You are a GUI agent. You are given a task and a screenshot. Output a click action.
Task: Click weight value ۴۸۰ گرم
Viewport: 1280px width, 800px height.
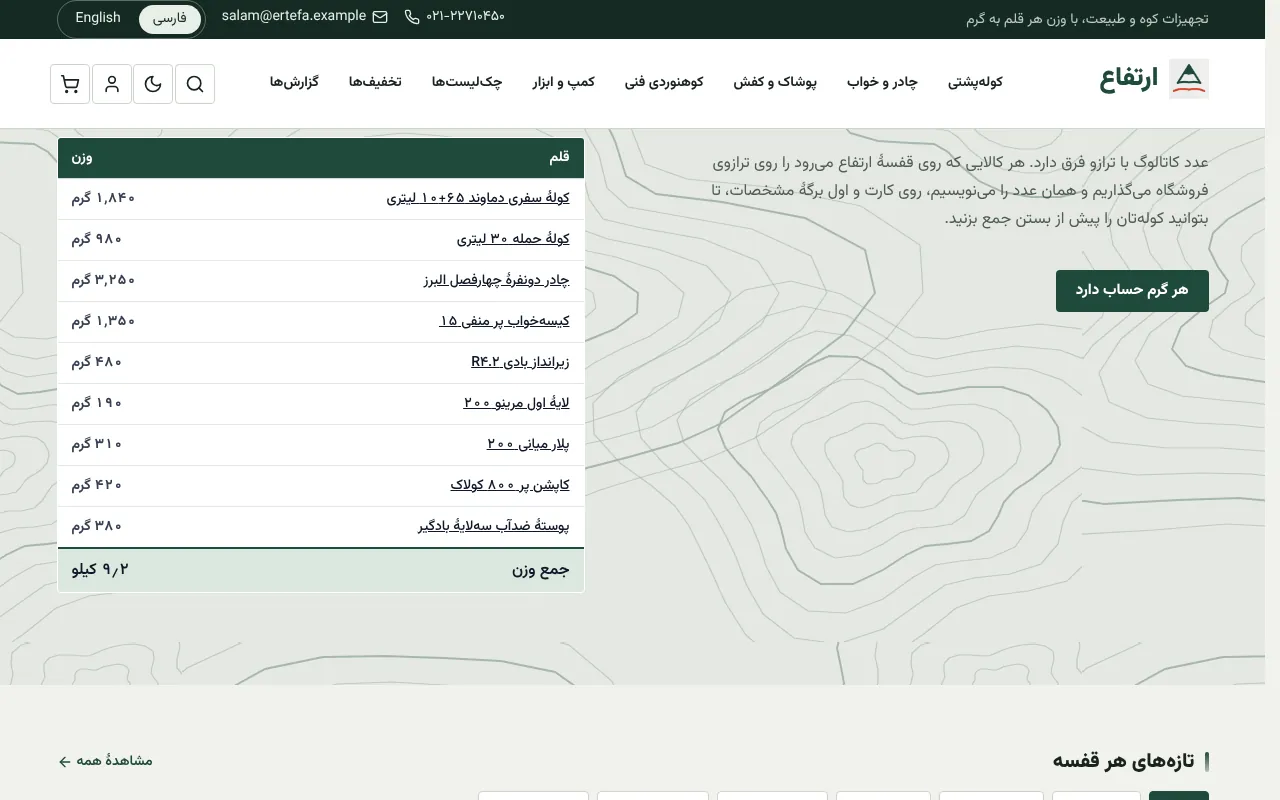click(x=96, y=363)
